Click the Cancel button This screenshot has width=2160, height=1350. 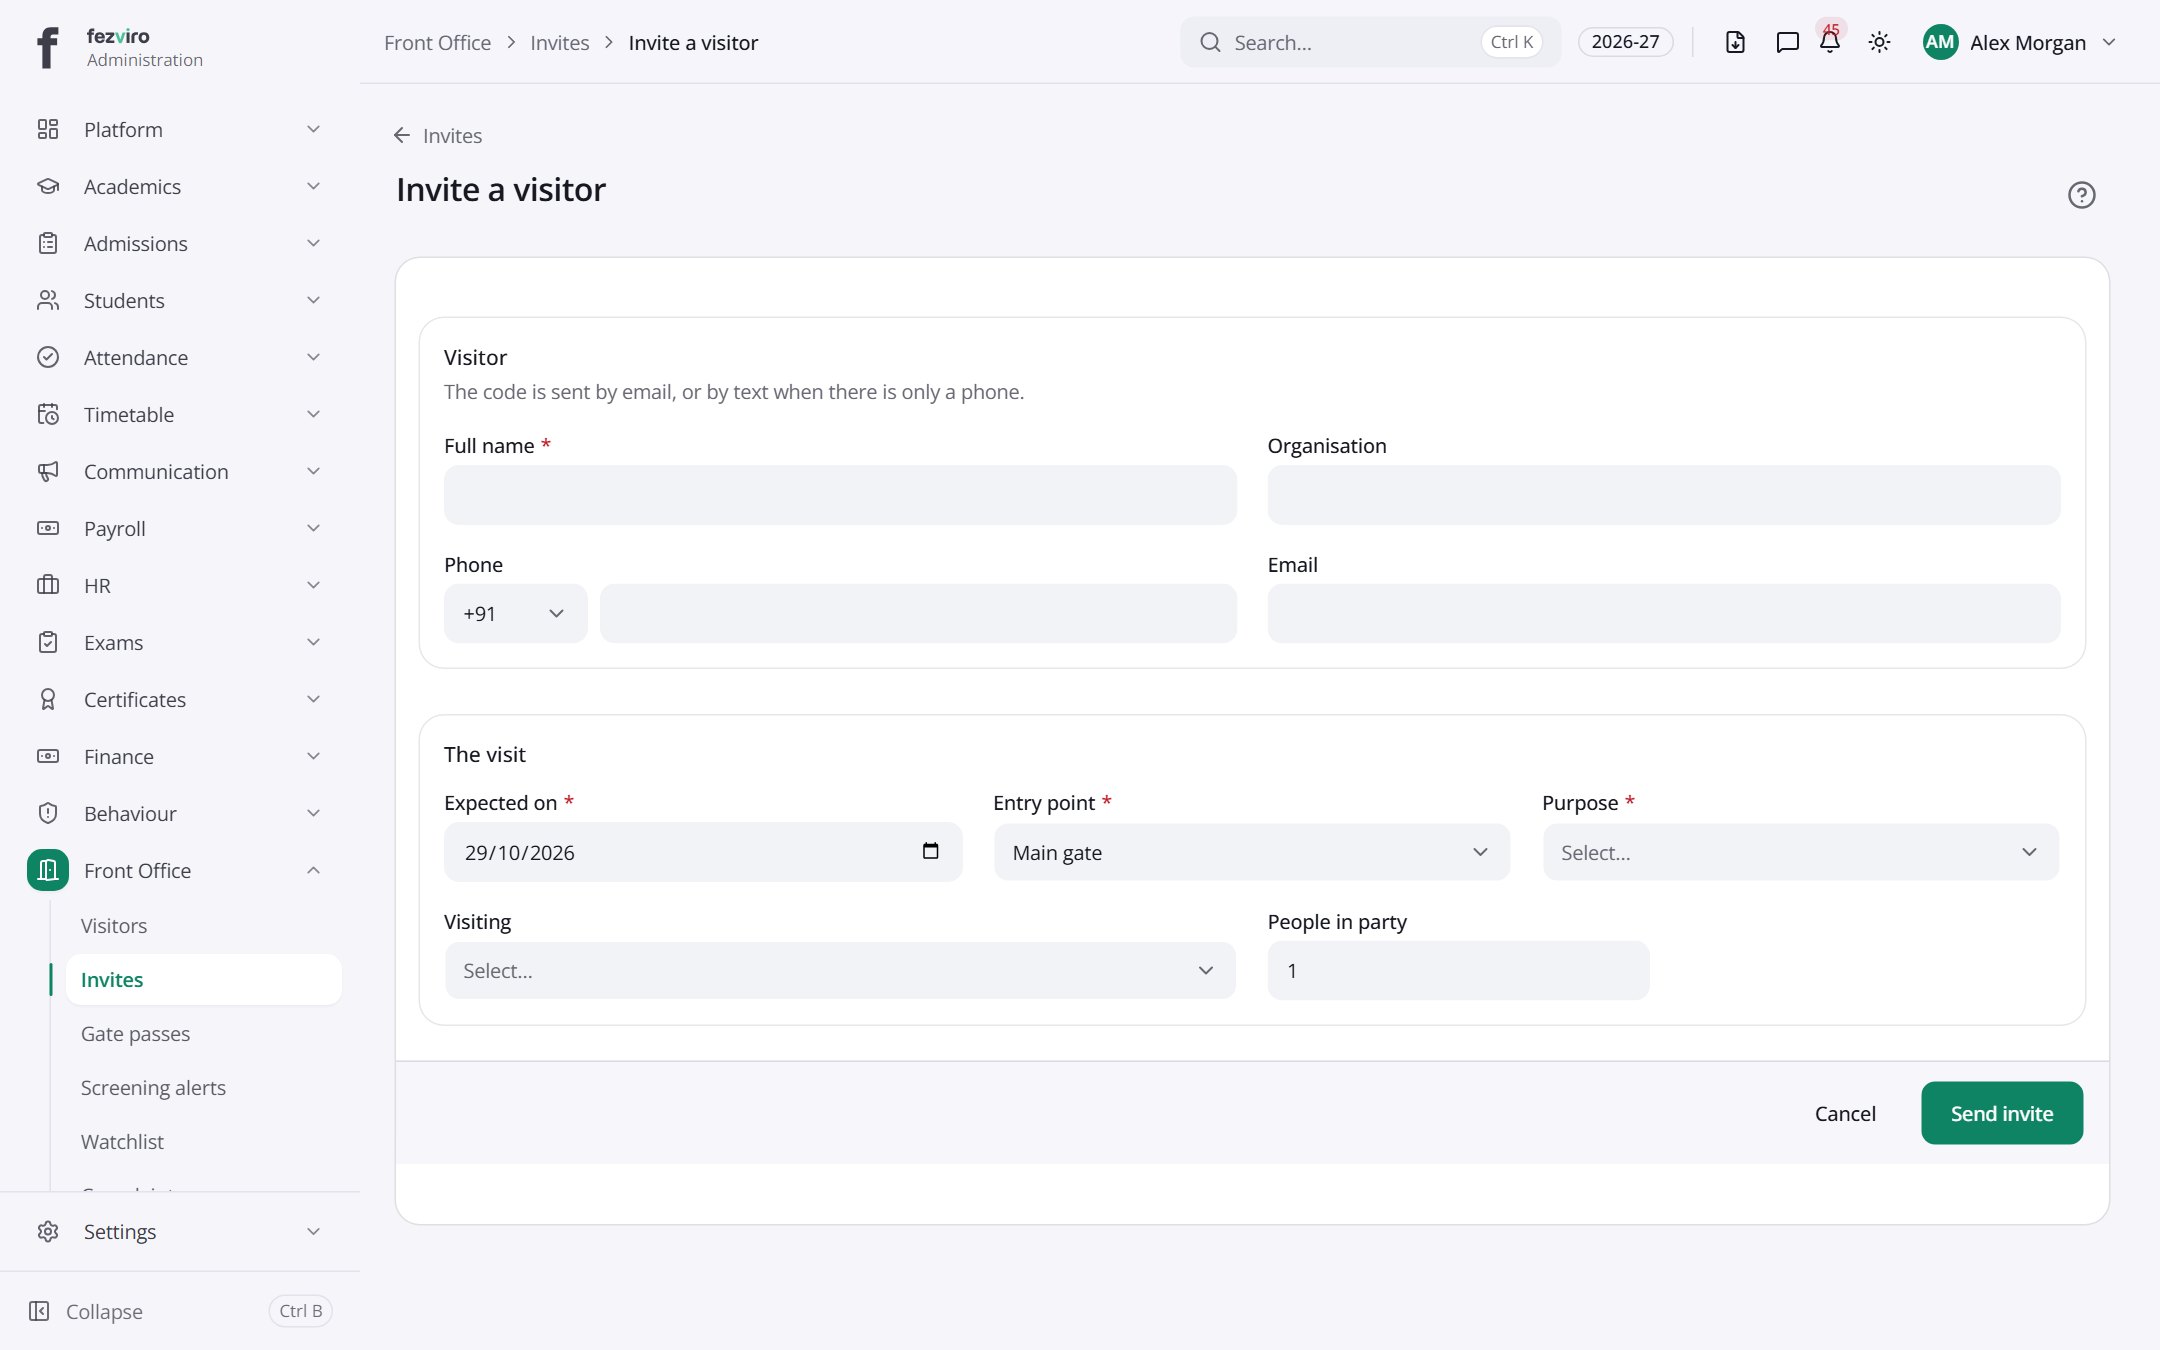coord(1845,1113)
